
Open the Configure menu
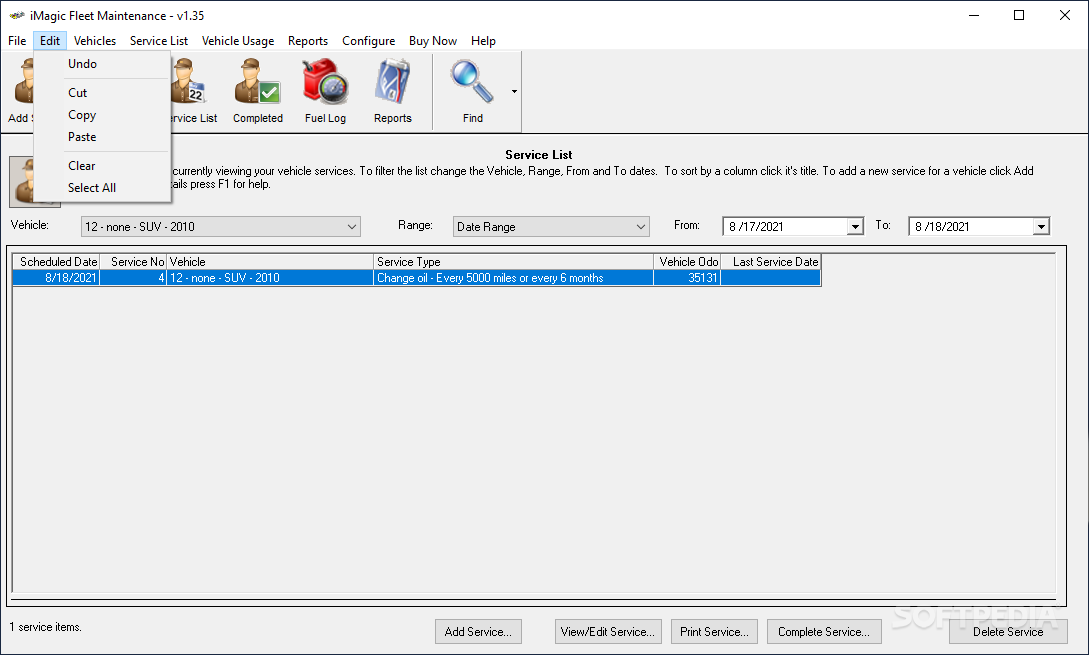[369, 41]
